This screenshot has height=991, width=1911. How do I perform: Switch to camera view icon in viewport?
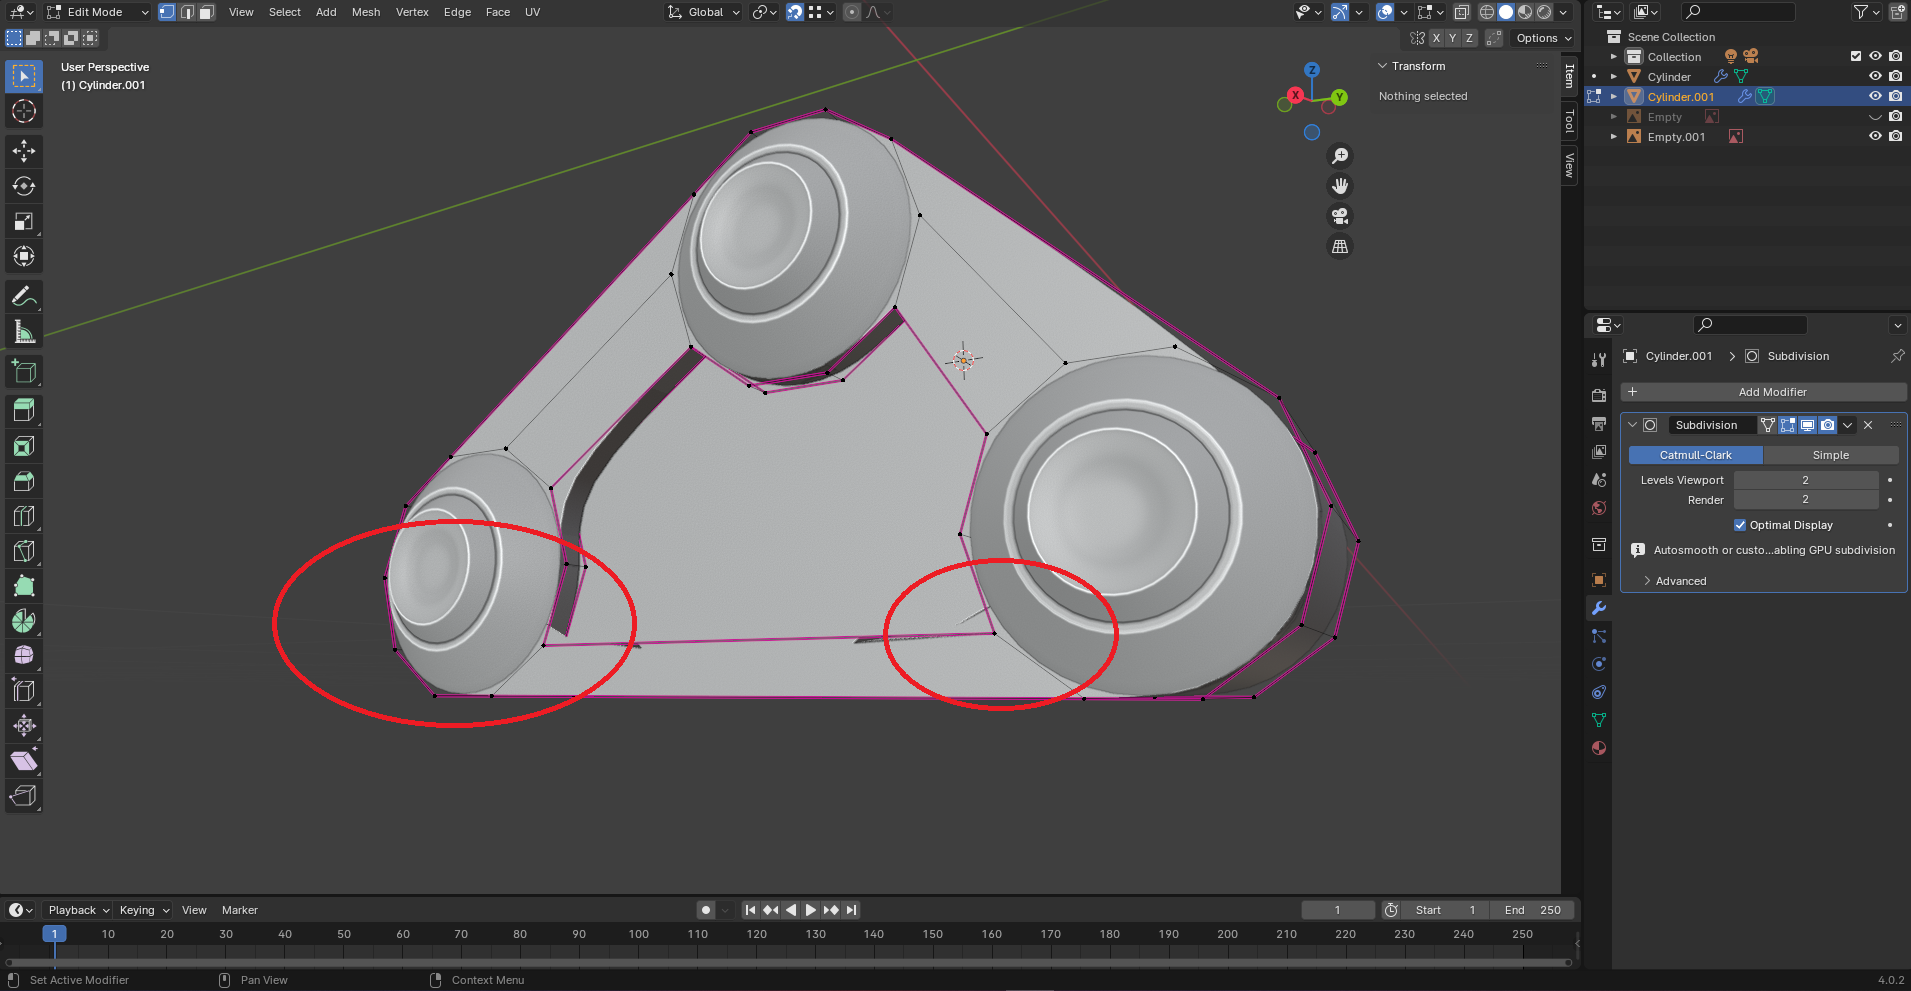1340,216
